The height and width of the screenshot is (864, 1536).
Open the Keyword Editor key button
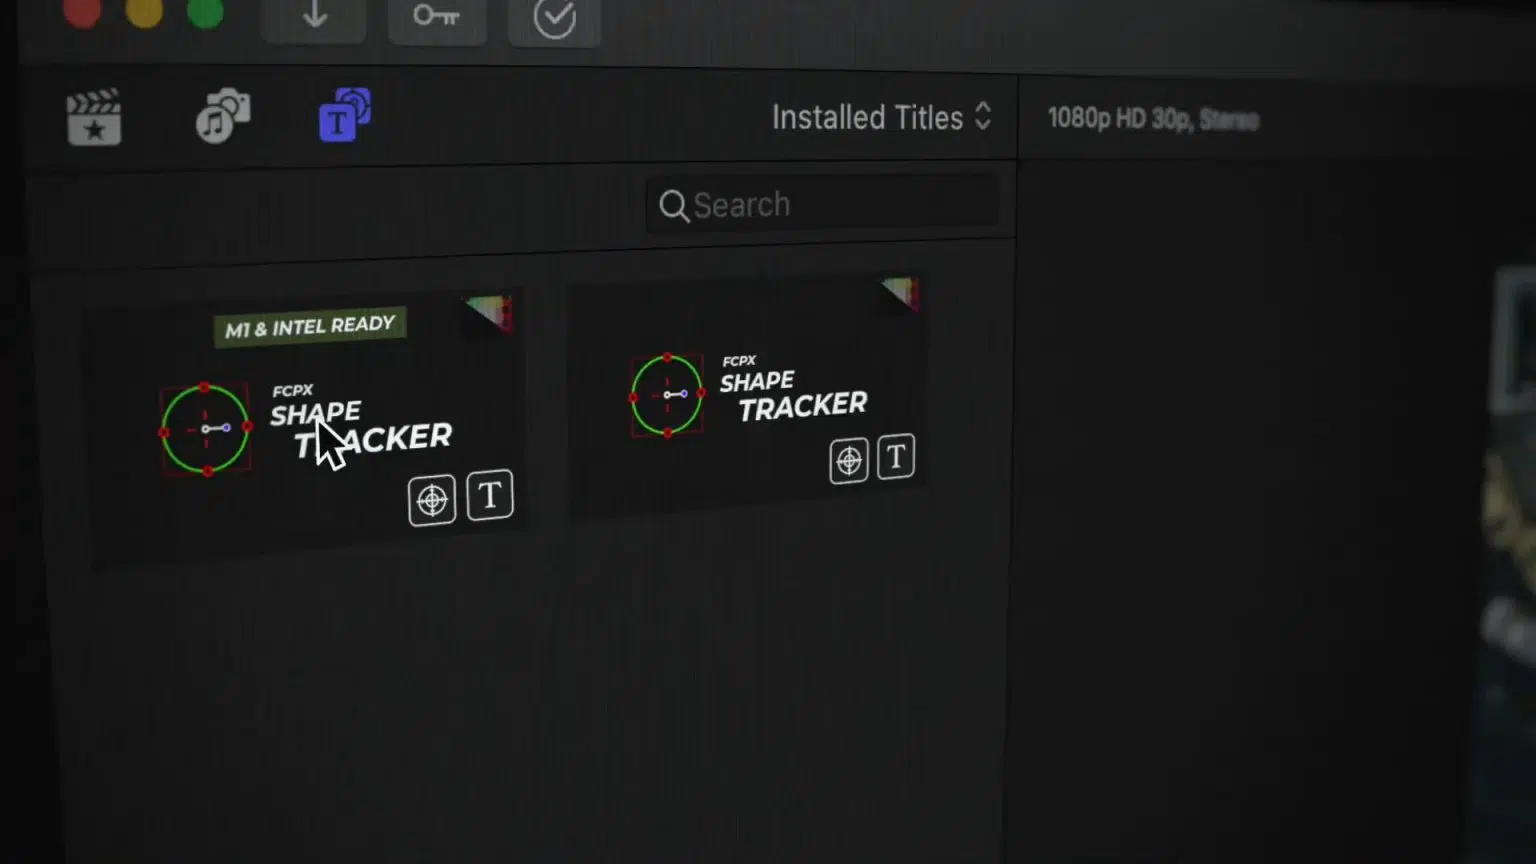pyautogui.click(x=437, y=17)
